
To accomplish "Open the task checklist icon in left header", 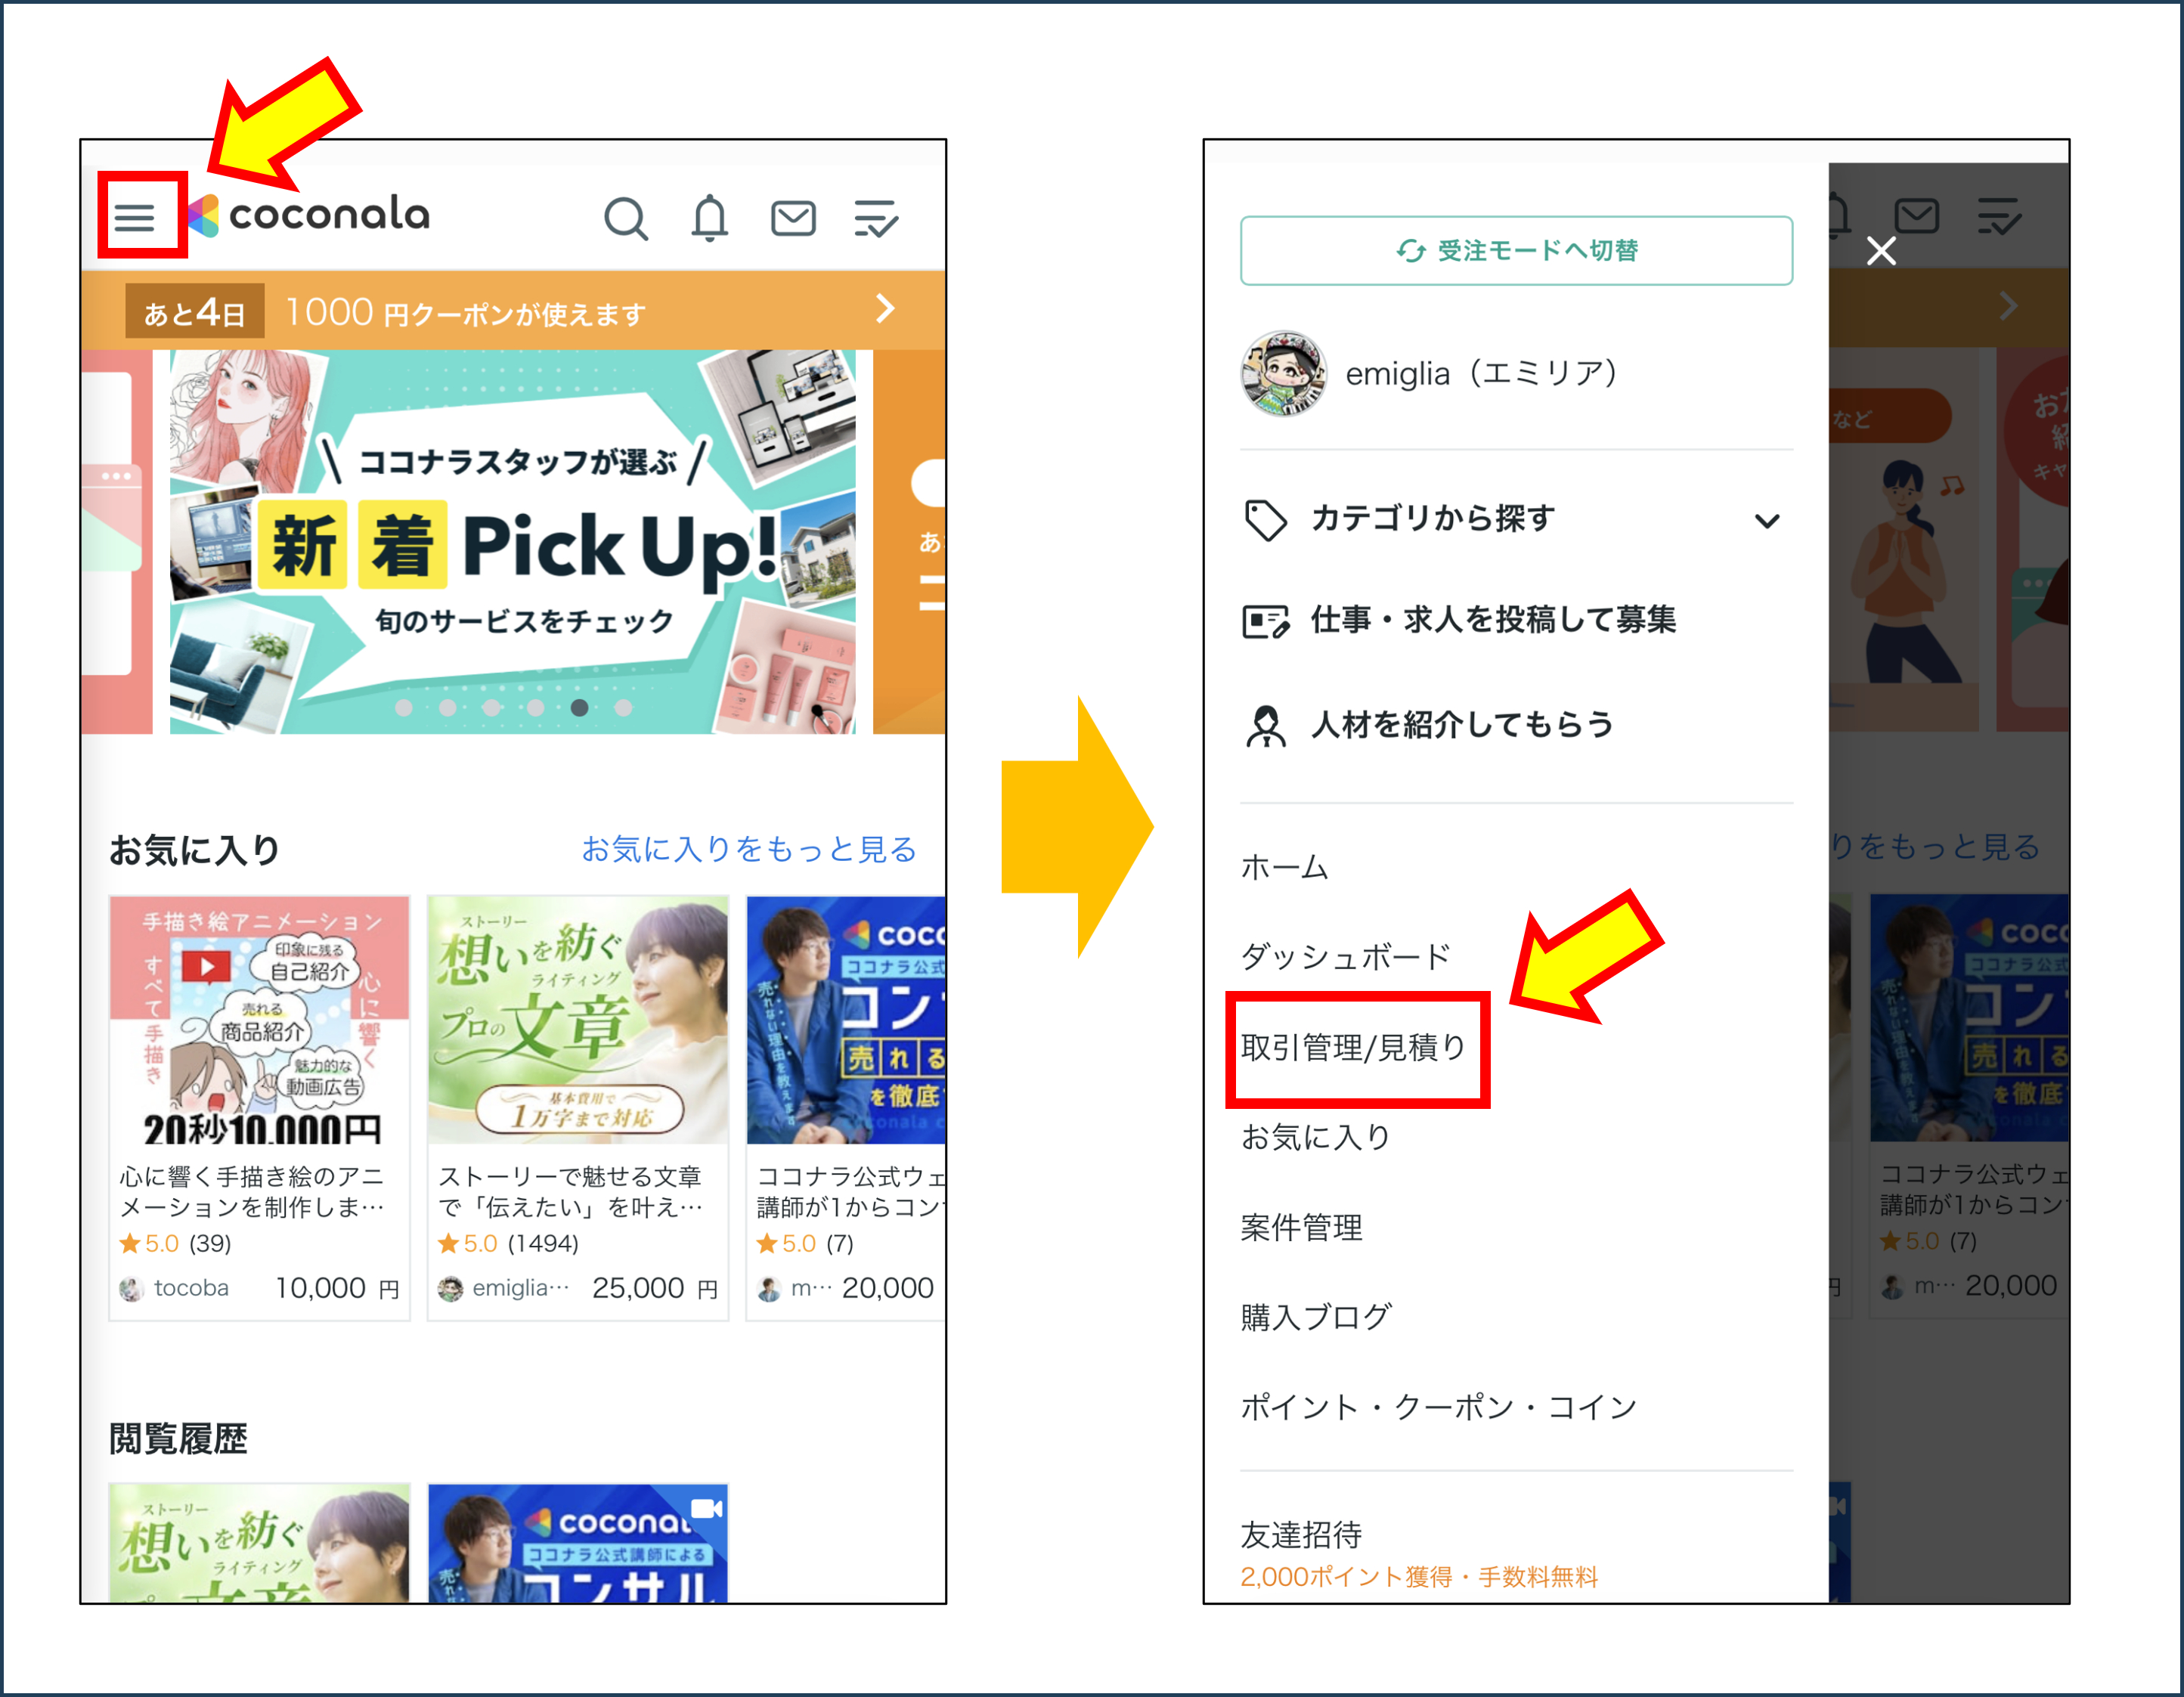I will [876, 217].
